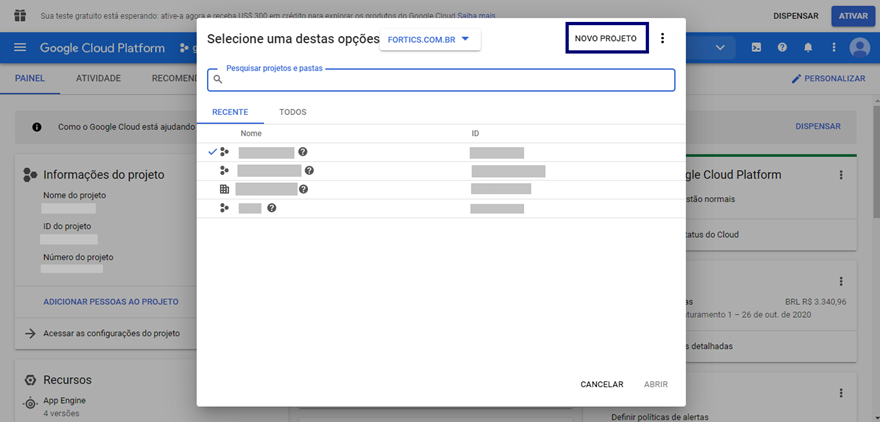
Task: Click help icon on organization row
Action: point(304,190)
